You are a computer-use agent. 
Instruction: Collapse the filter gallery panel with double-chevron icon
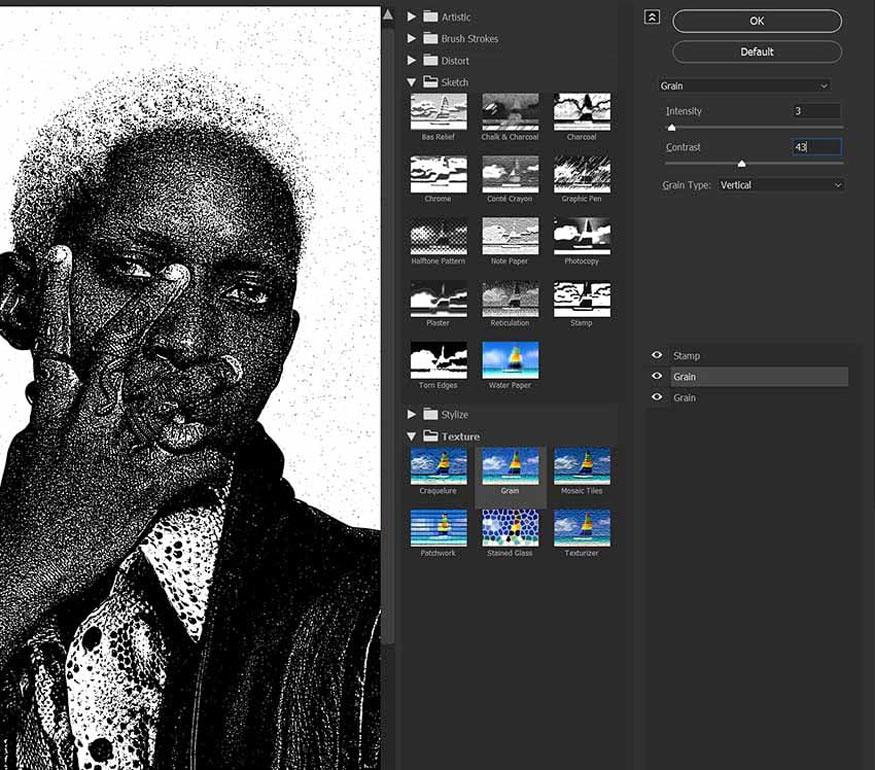coord(652,17)
